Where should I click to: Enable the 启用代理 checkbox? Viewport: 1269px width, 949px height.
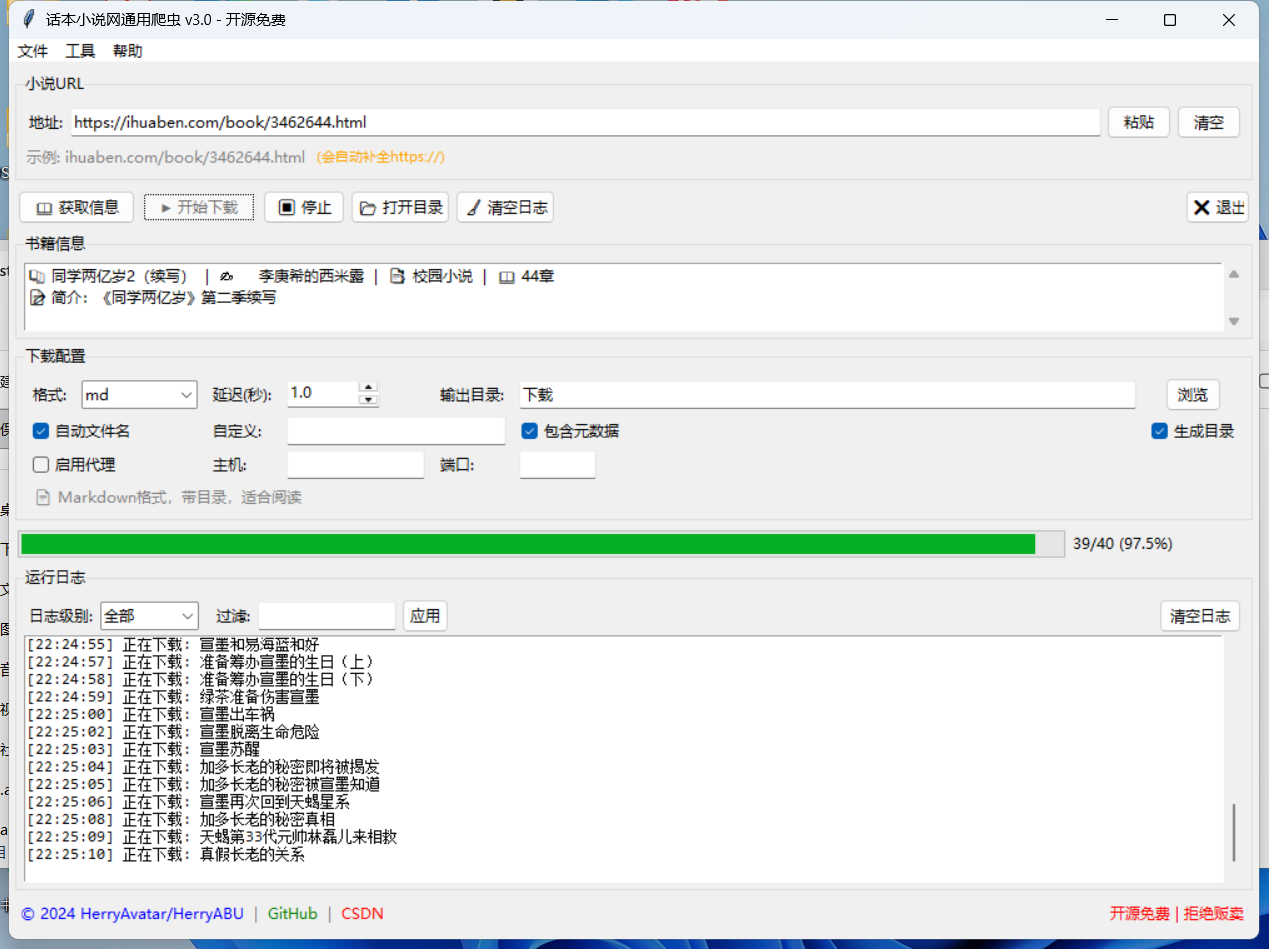click(x=74, y=464)
